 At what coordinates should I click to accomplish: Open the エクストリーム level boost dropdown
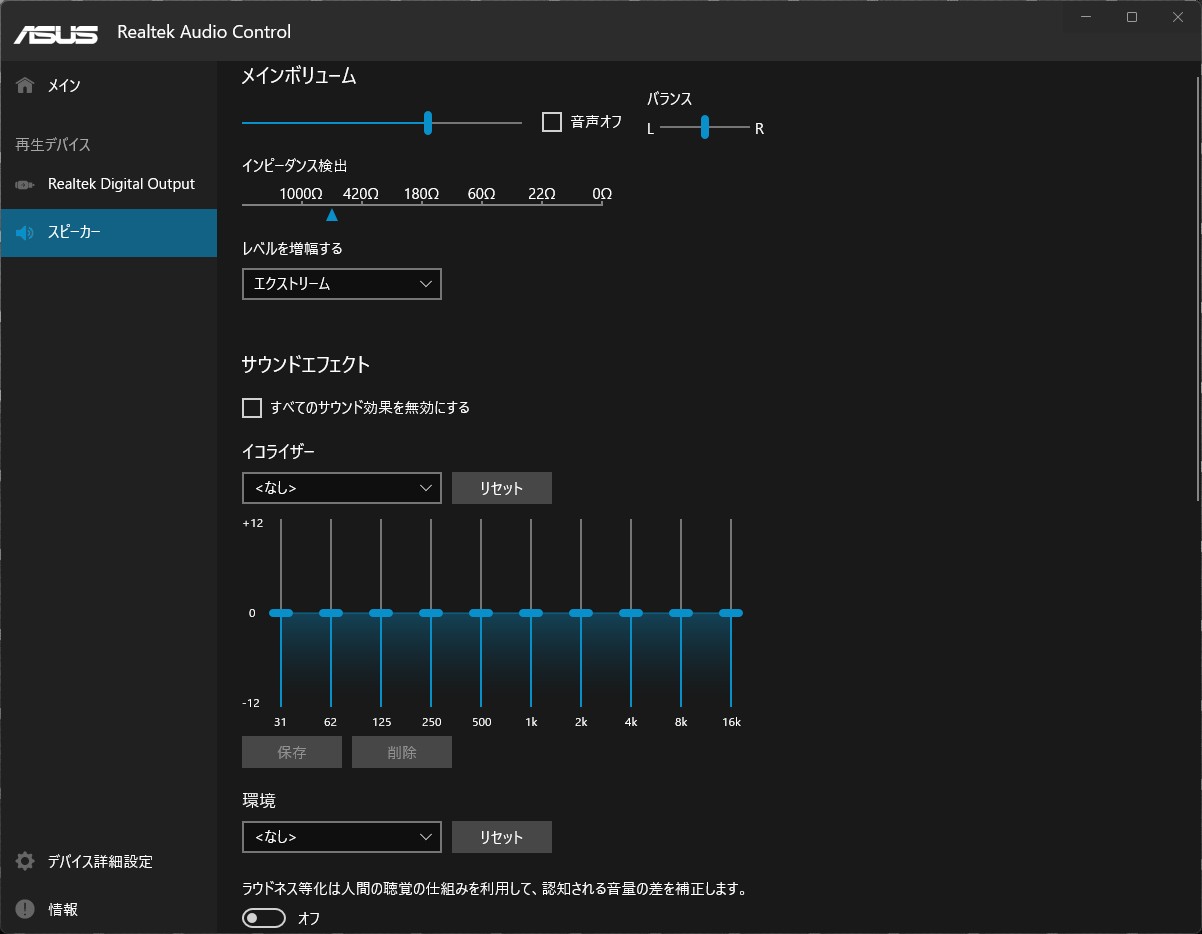341,284
